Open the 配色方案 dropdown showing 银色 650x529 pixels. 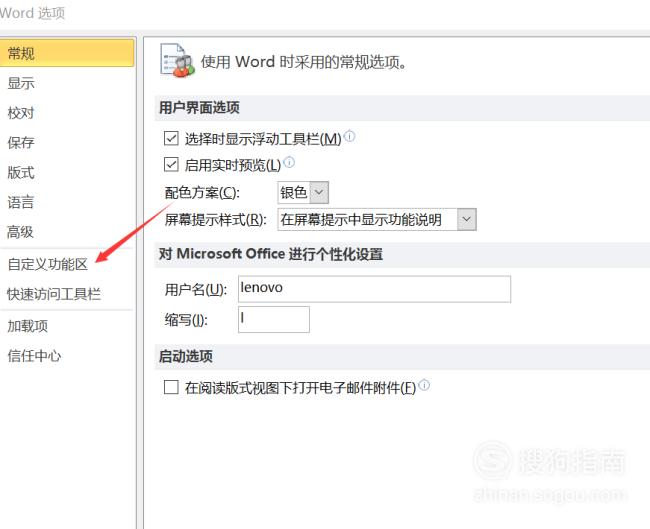click(x=303, y=192)
